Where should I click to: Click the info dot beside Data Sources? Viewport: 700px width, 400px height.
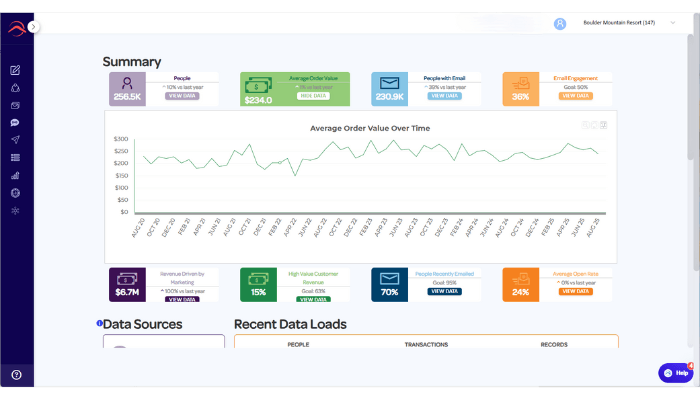pos(99,323)
